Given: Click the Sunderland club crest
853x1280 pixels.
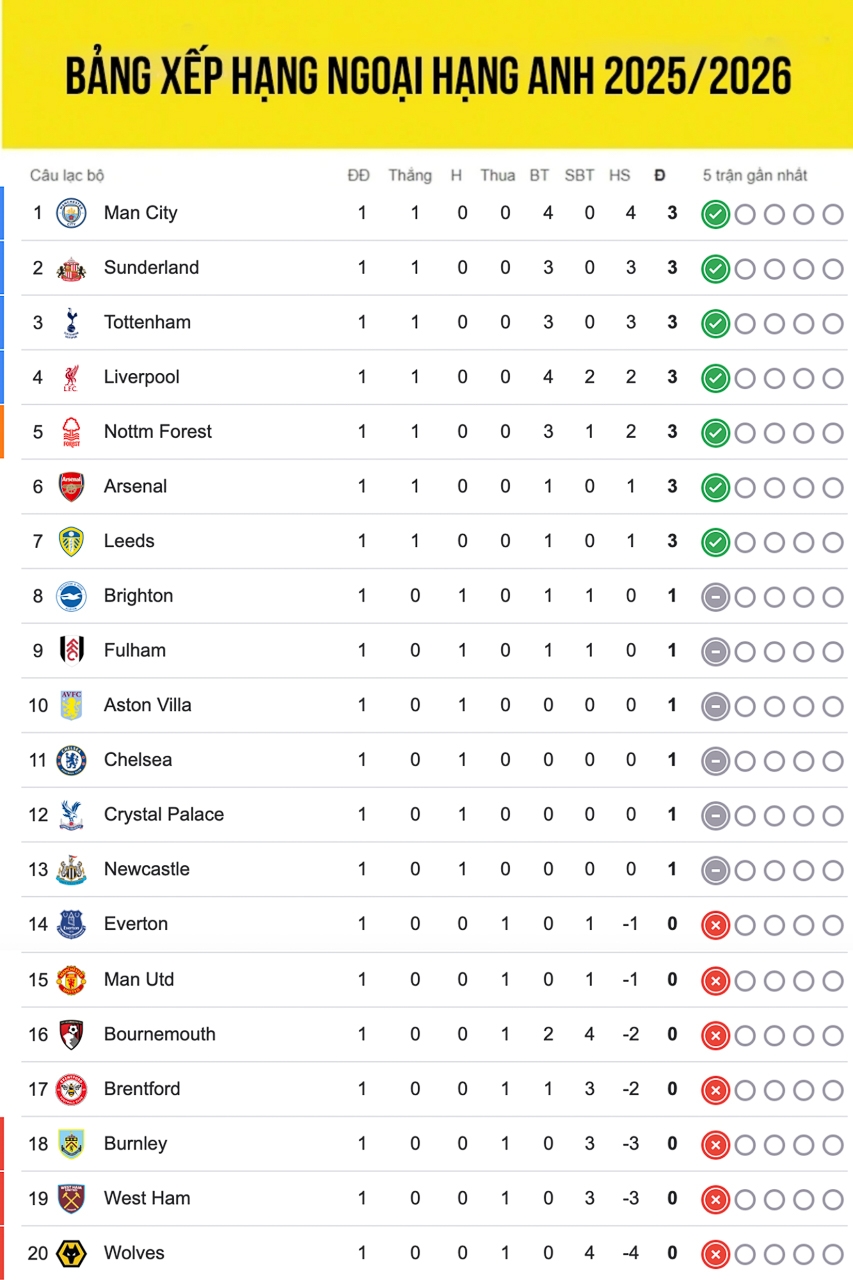Looking at the screenshot, I should 71,268.
